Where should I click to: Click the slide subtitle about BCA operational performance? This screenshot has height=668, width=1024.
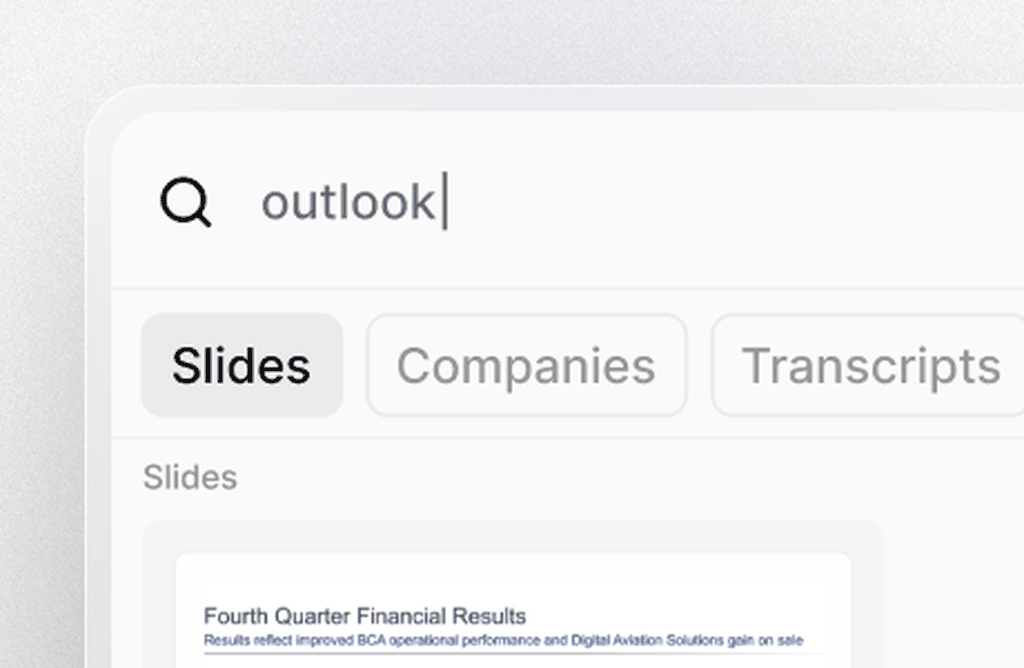503,640
